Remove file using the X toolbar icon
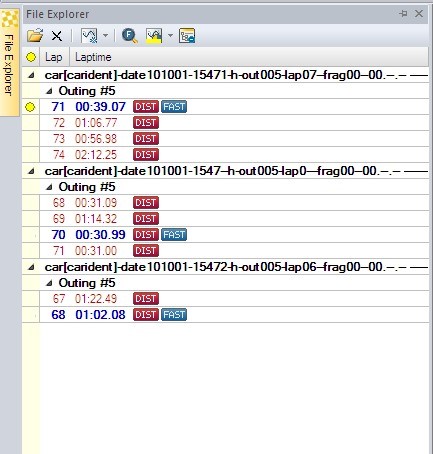 click(57, 36)
